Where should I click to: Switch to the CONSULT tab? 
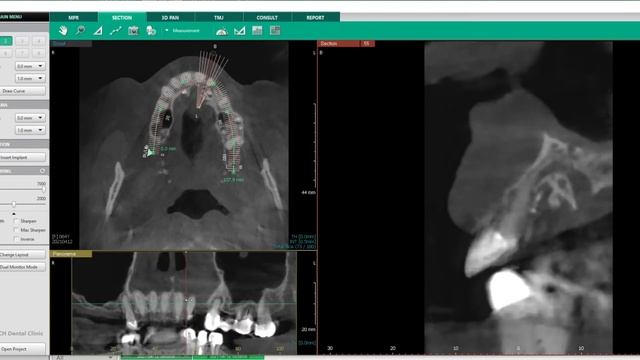[267, 18]
